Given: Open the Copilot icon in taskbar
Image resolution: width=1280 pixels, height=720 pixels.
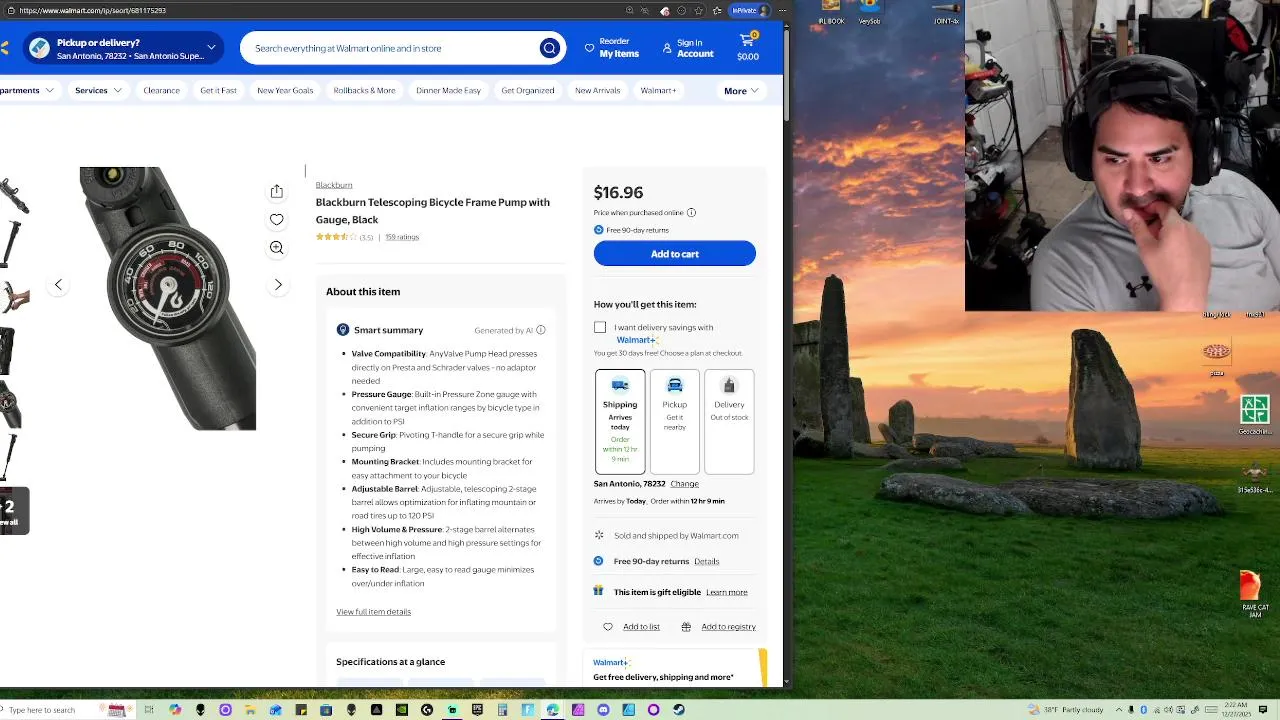Looking at the screenshot, I should point(175,710).
